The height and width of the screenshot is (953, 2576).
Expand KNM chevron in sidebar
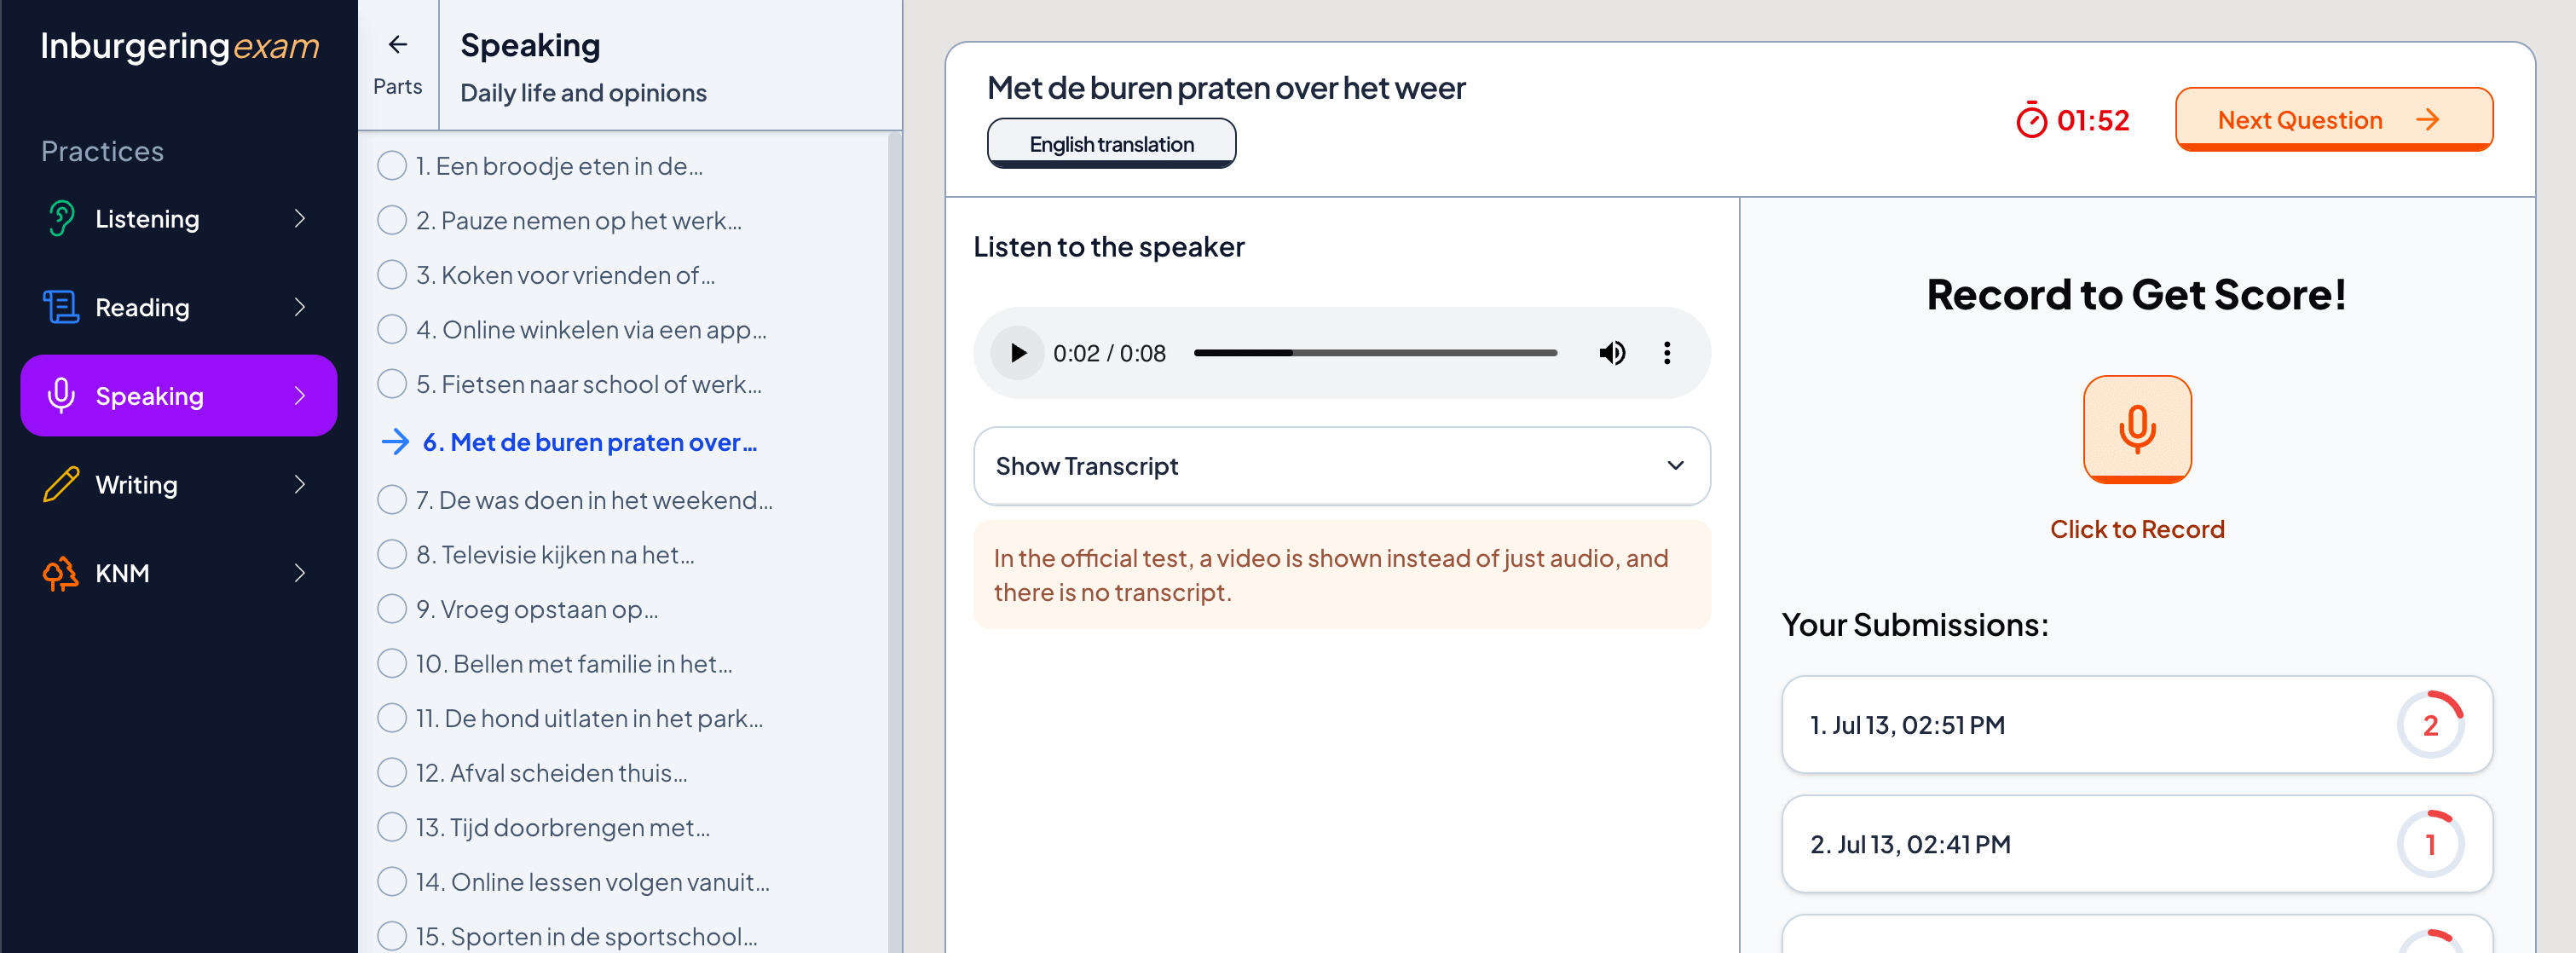point(300,573)
